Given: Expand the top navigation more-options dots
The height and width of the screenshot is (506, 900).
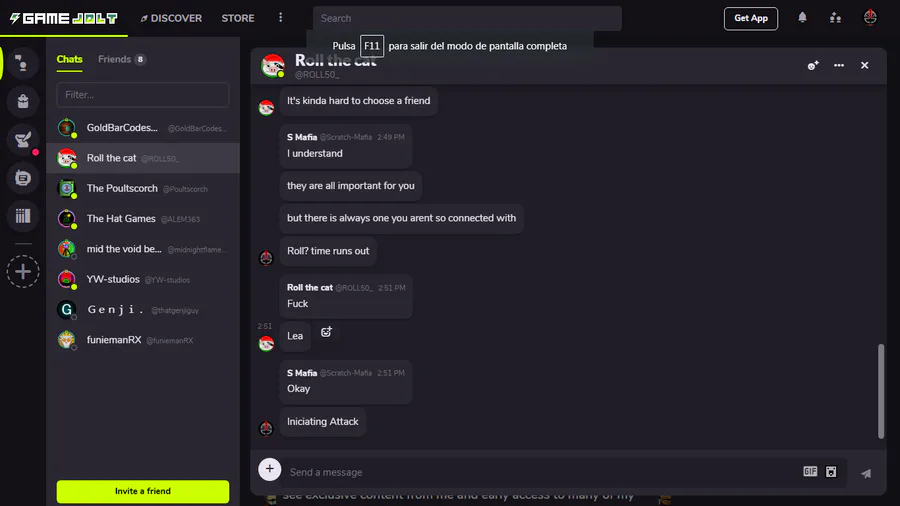Looking at the screenshot, I should (281, 18).
